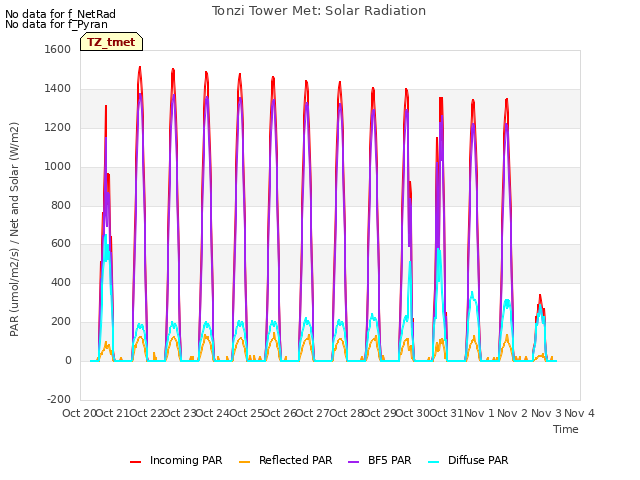Click the red Incoming PAR legend swatch

tap(136, 462)
